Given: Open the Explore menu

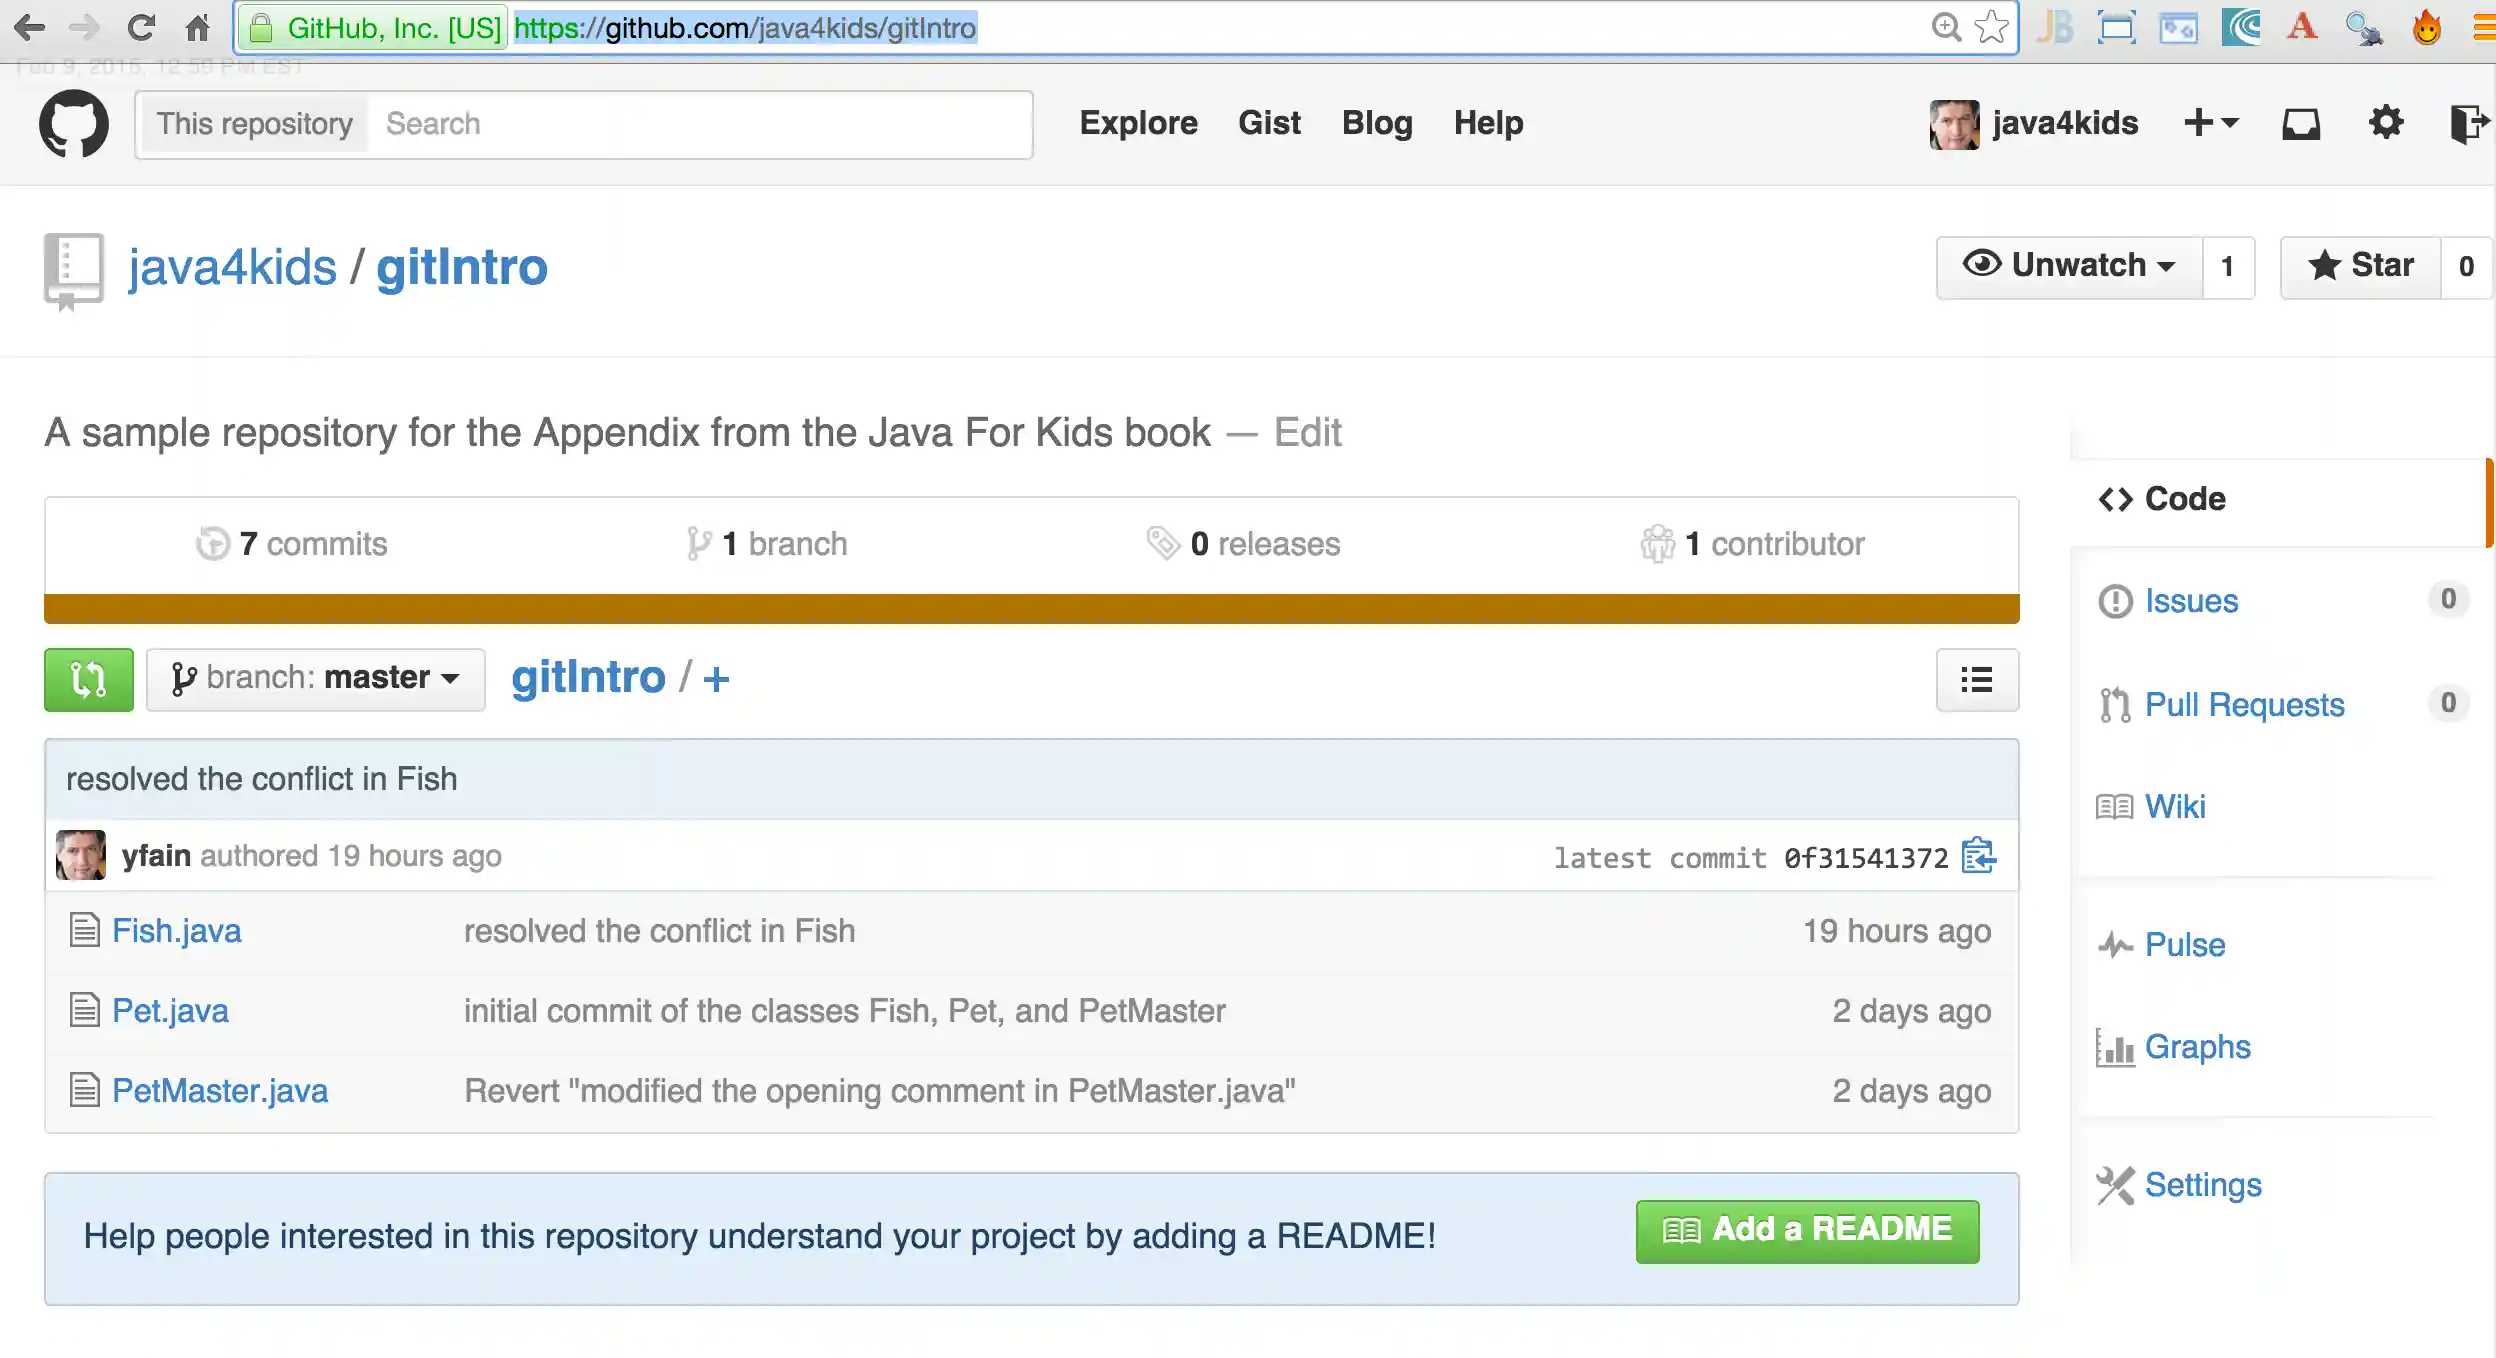Looking at the screenshot, I should [1138, 122].
